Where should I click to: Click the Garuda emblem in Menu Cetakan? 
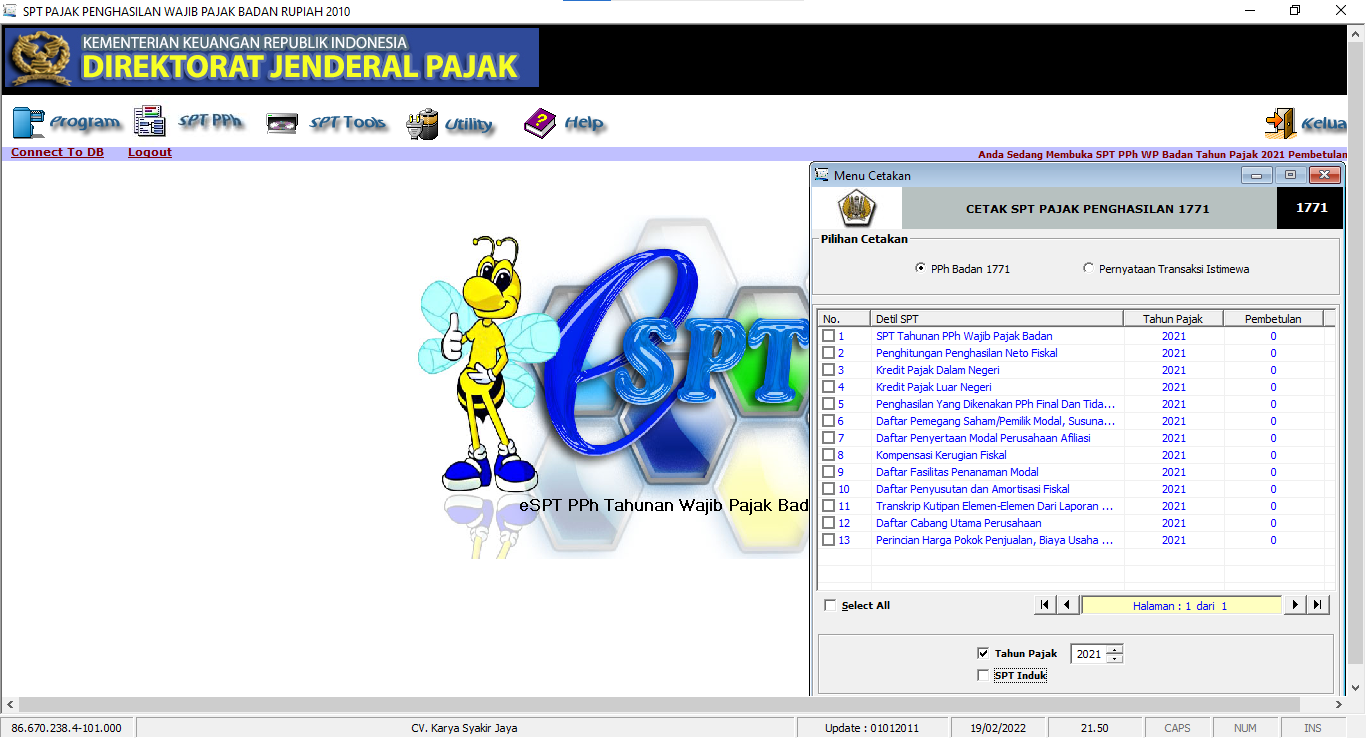coord(855,209)
